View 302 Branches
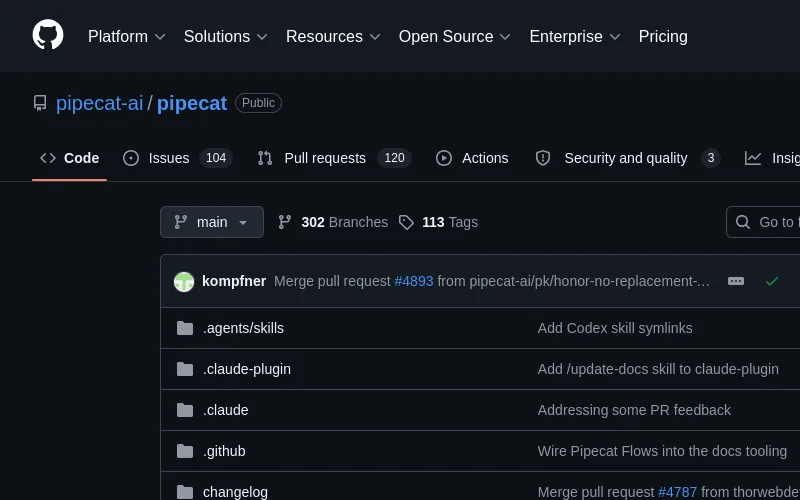The height and width of the screenshot is (500, 800). click(x=333, y=222)
